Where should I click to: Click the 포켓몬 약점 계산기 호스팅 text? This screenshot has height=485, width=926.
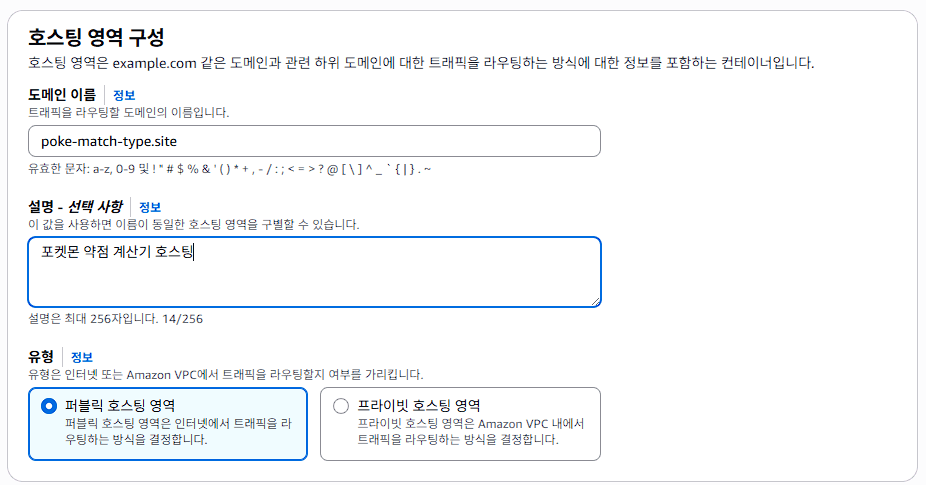coord(117,252)
